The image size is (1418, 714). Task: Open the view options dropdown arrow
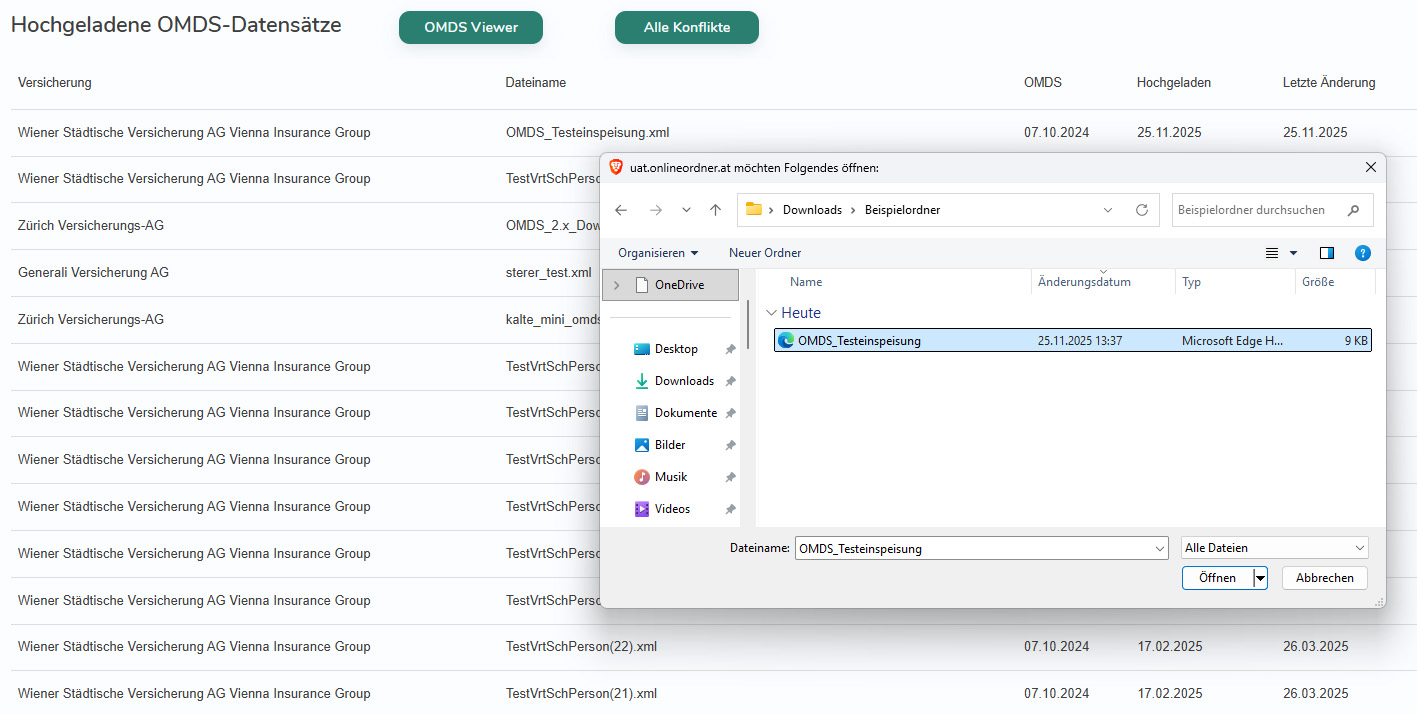[x=1293, y=253]
